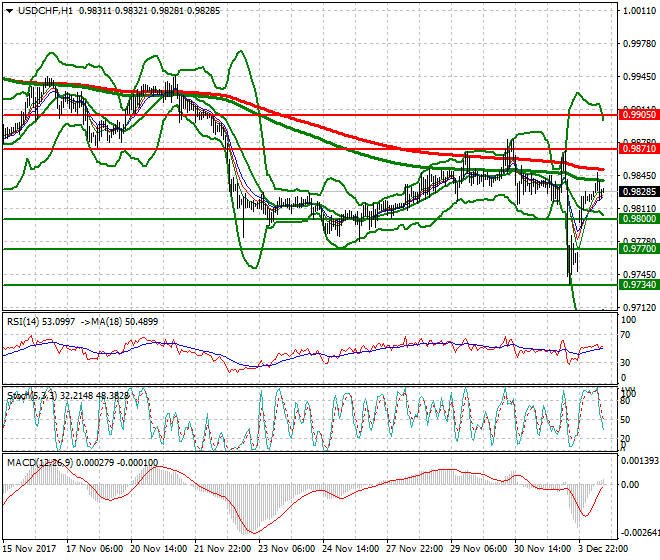660x560 pixels.
Task: Click the 15 Nov 2017 date label
Action: coord(29,549)
